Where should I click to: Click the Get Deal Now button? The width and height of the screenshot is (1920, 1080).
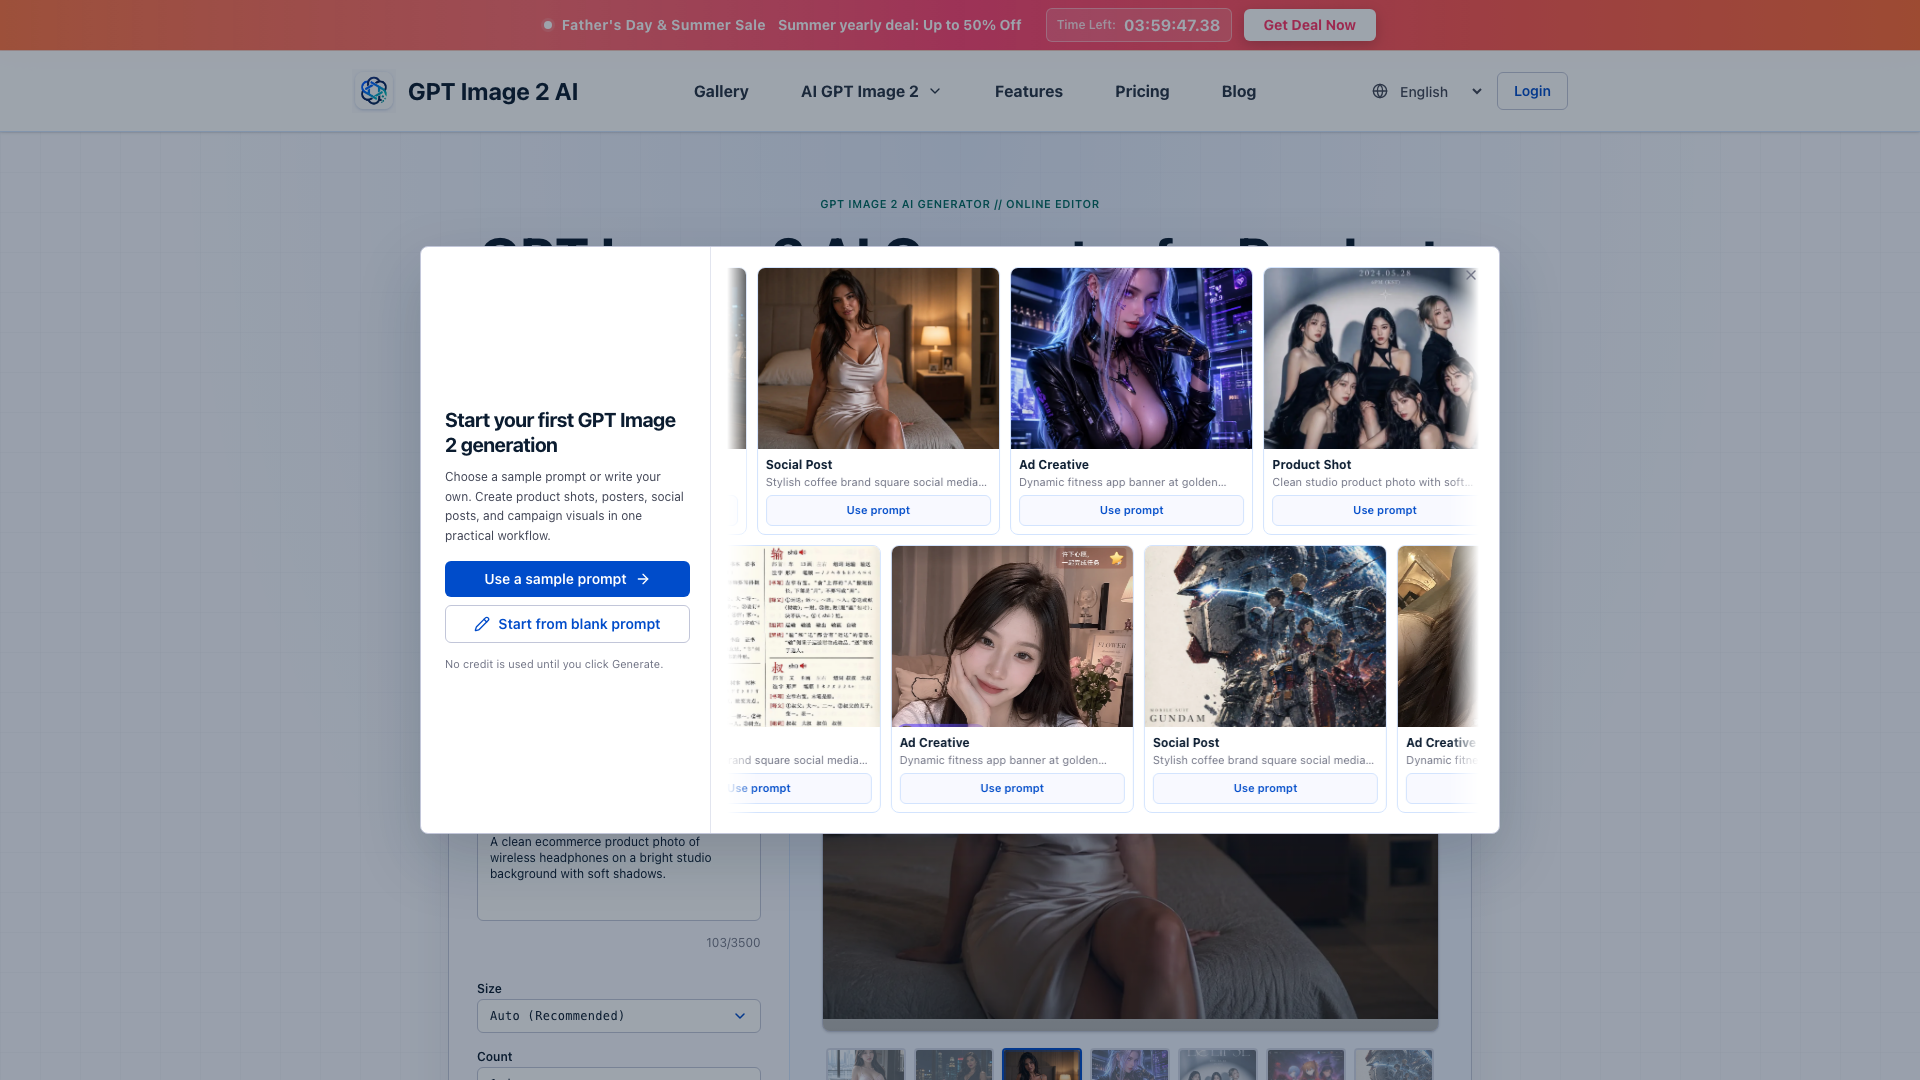(x=1310, y=25)
